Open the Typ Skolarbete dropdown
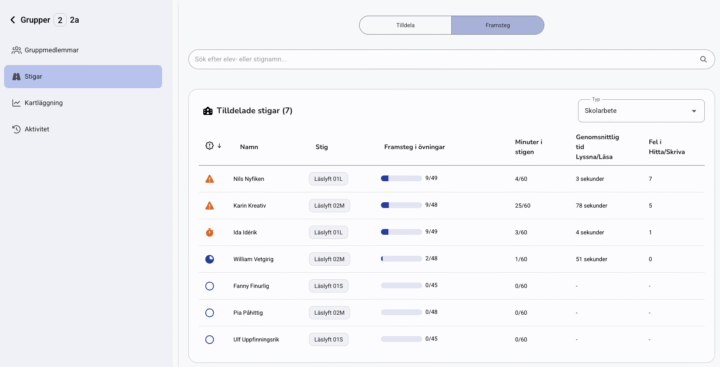The image size is (720, 367). coord(641,111)
